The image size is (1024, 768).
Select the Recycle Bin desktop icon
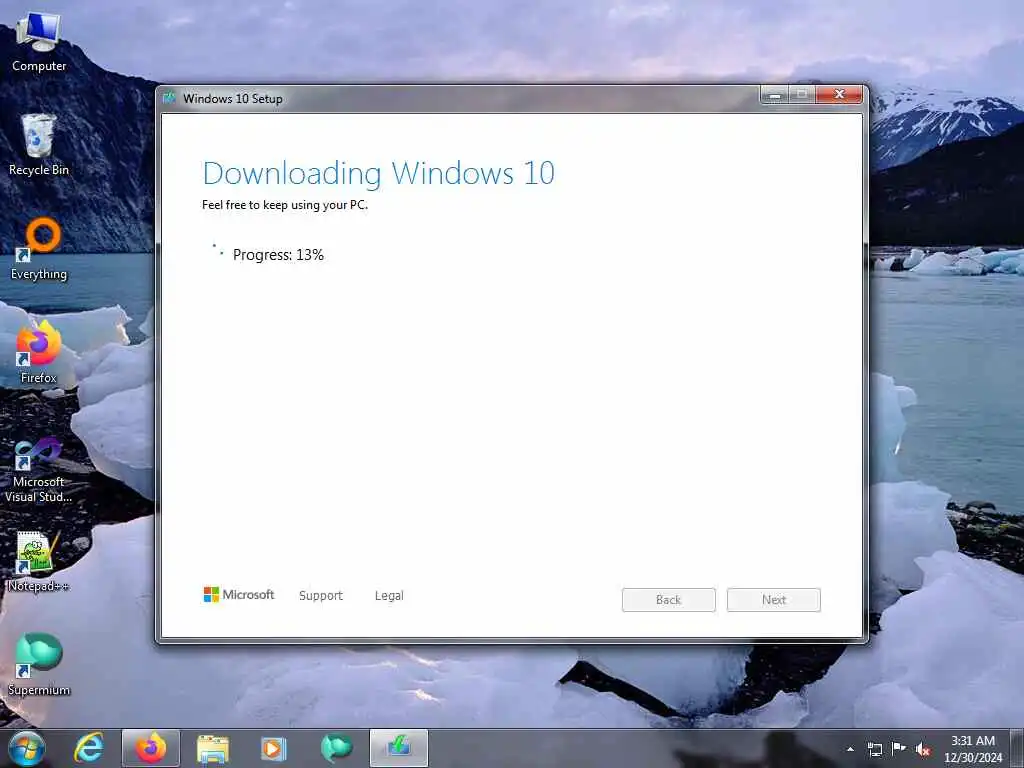click(39, 145)
